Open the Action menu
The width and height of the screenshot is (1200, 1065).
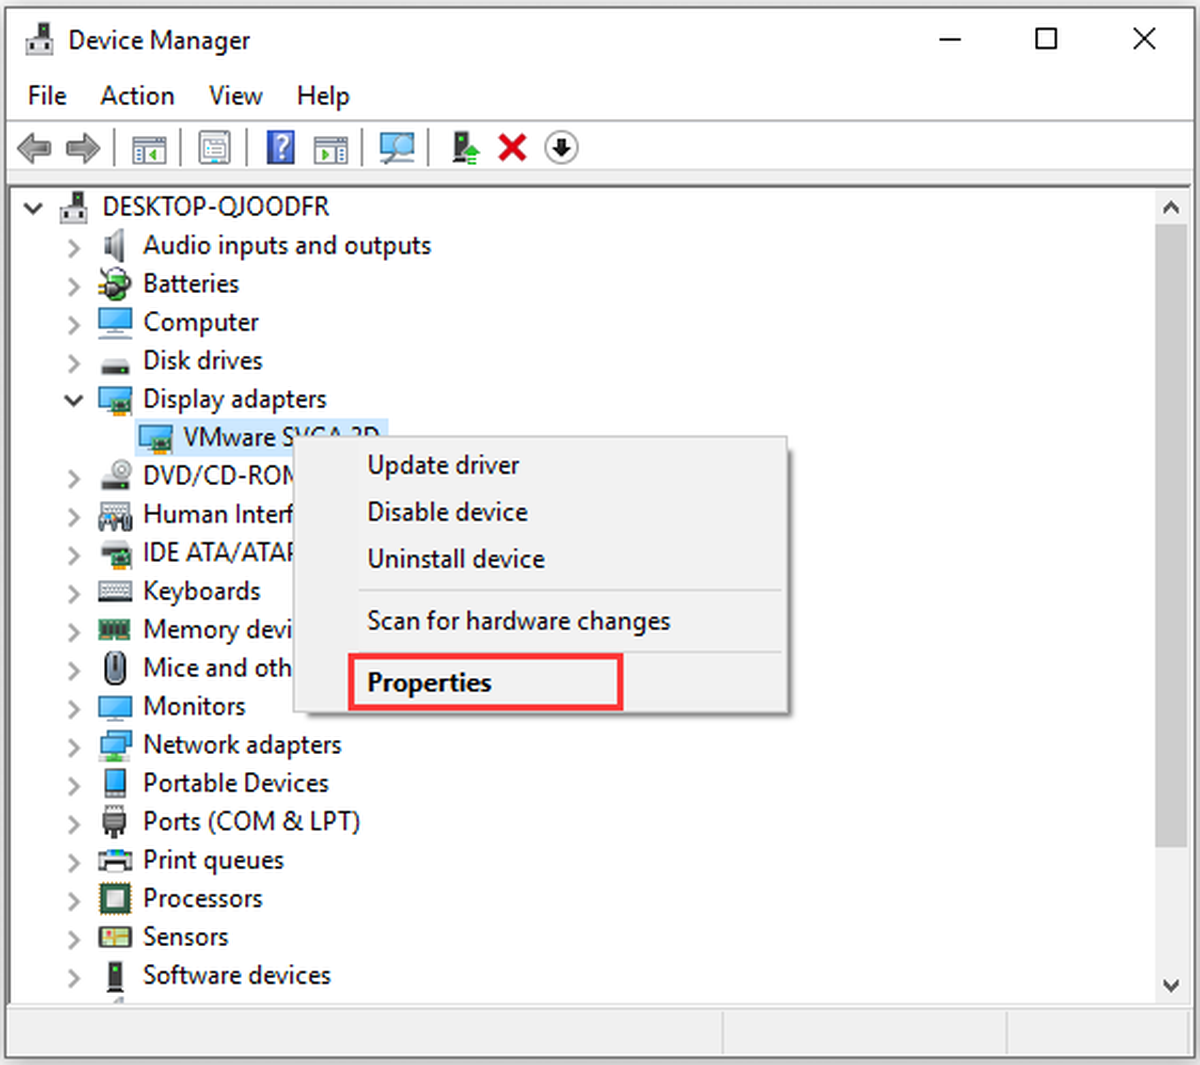[137, 96]
